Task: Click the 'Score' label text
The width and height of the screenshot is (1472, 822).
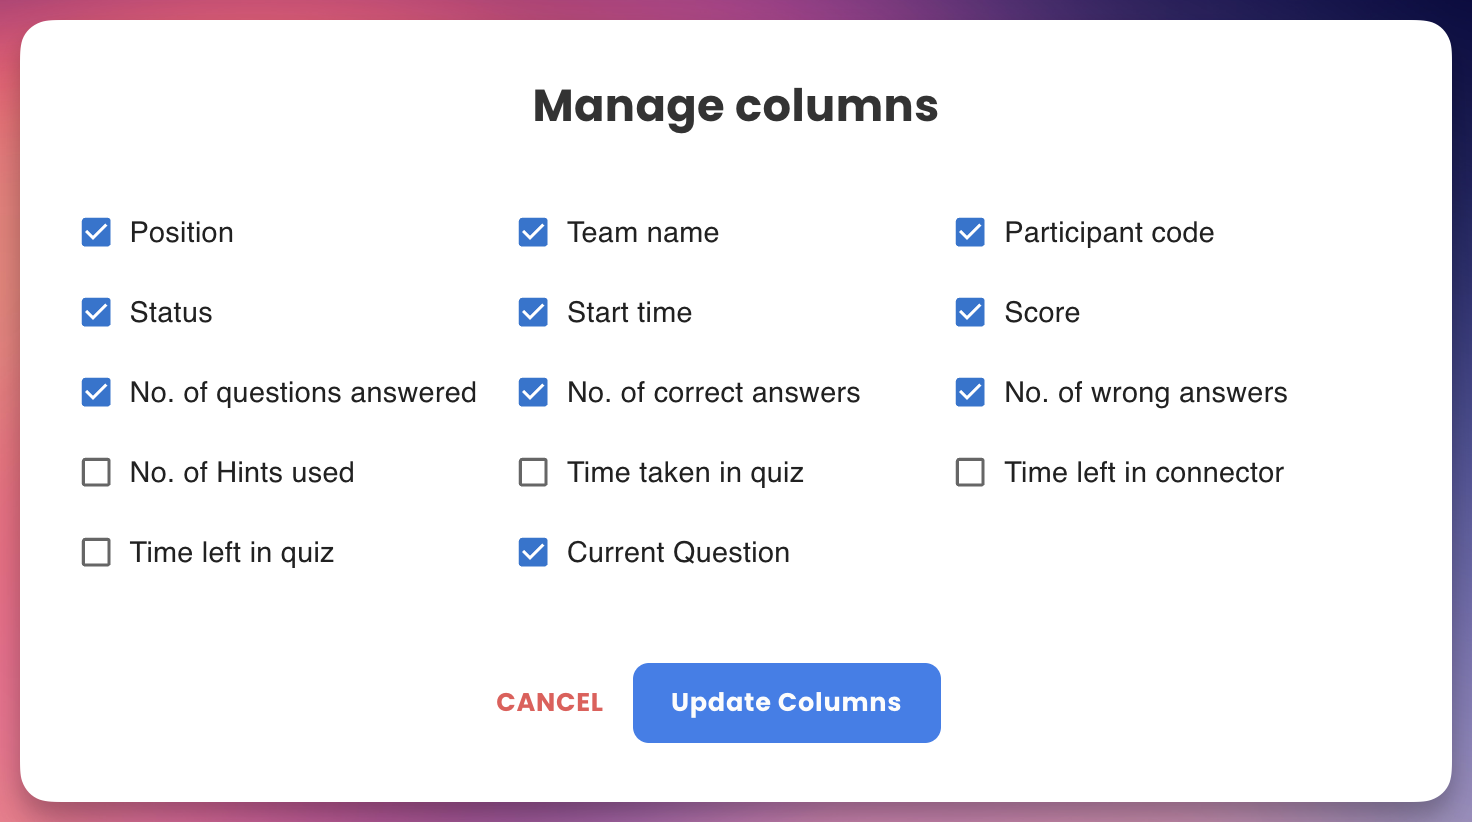Action: click(1042, 312)
